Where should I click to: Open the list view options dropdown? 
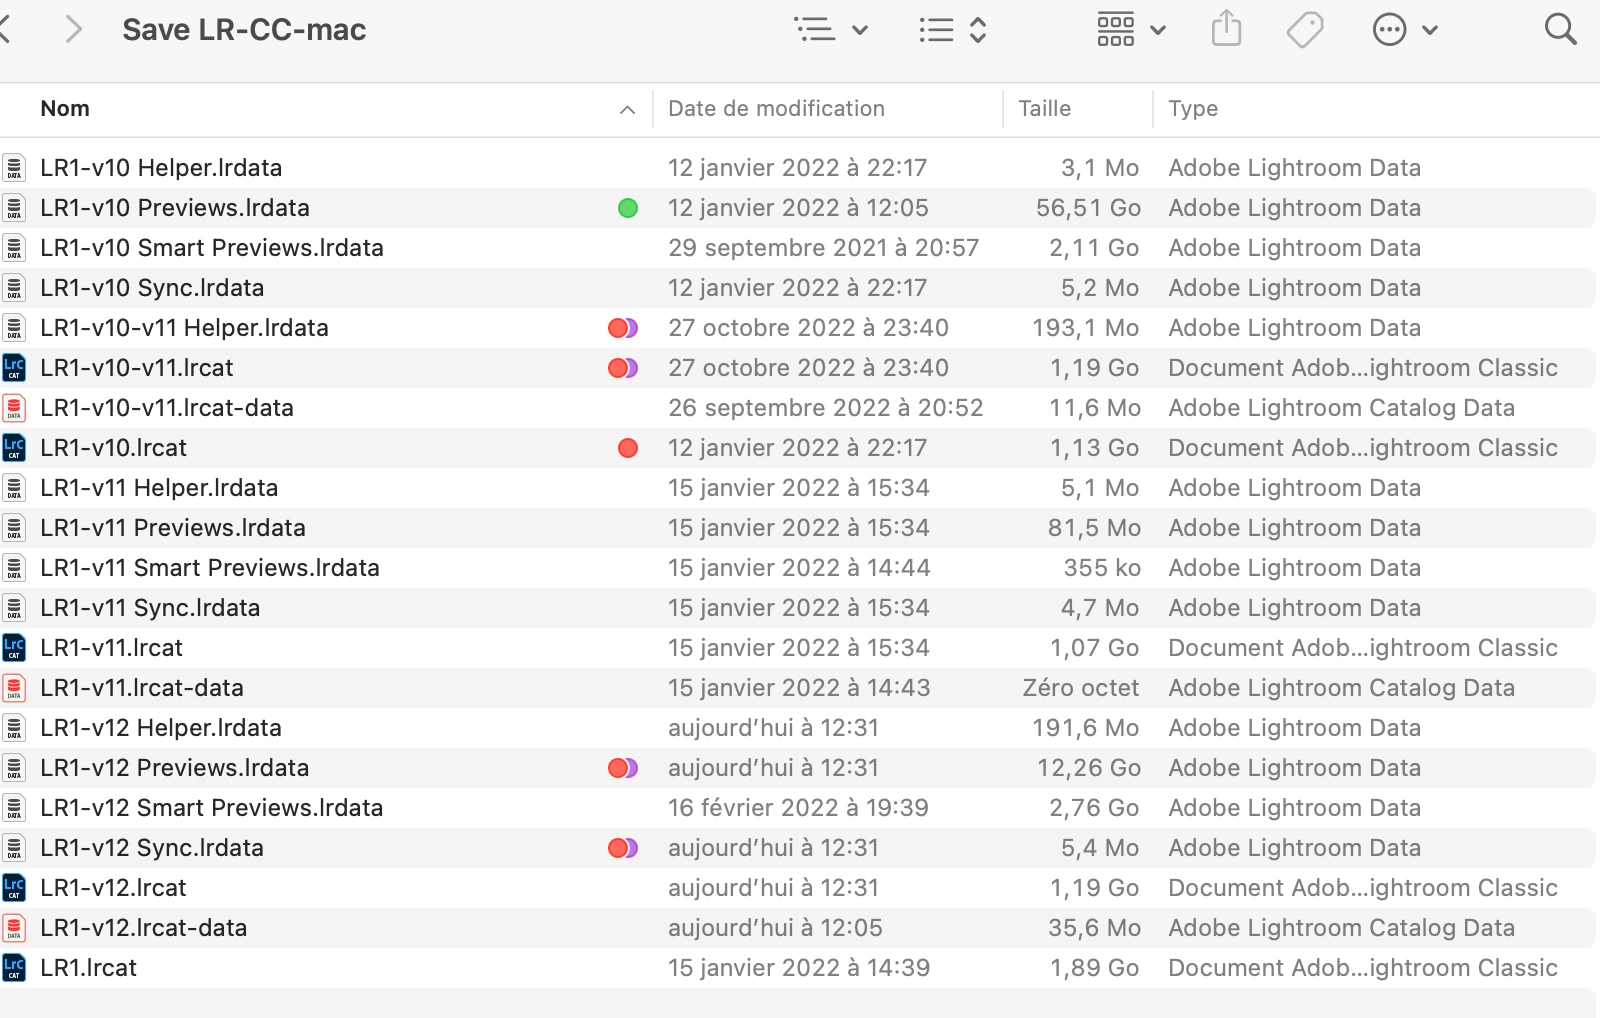pos(831,30)
